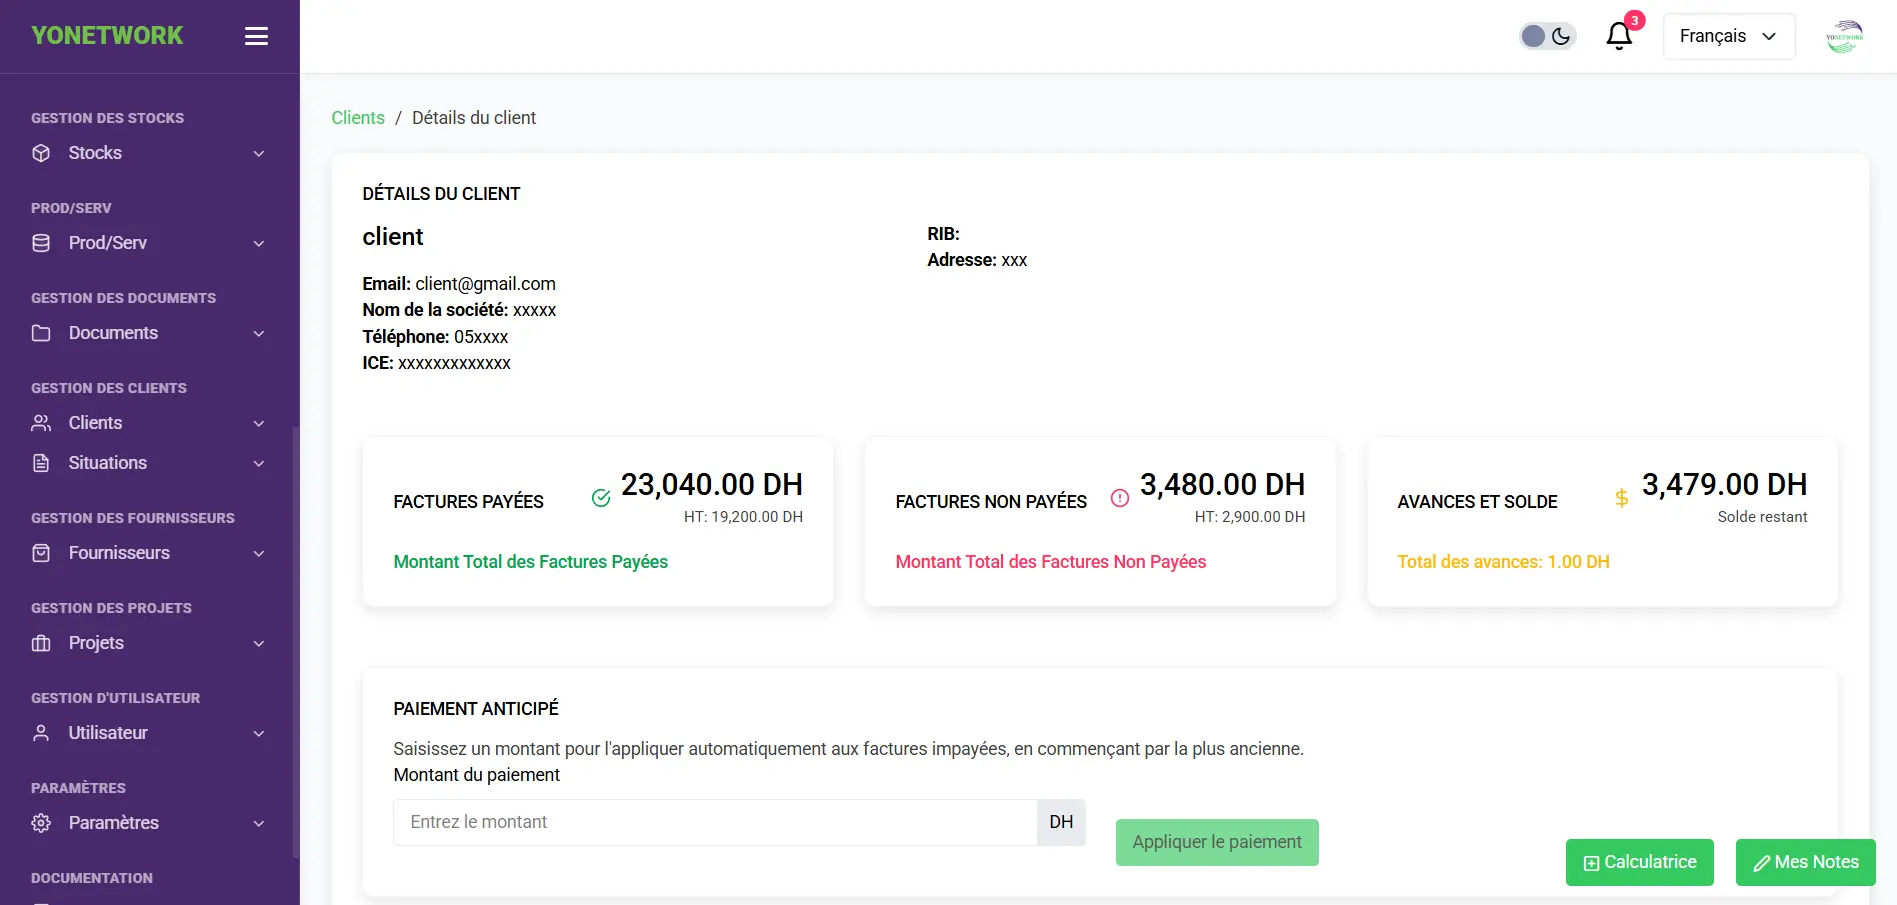Click the Clients users icon

pyautogui.click(x=41, y=422)
